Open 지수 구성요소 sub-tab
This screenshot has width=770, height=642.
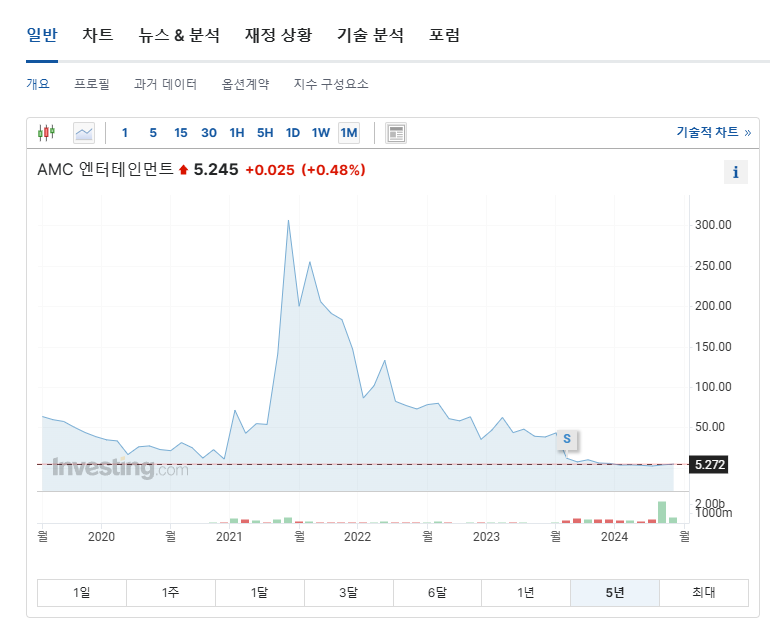point(331,84)
